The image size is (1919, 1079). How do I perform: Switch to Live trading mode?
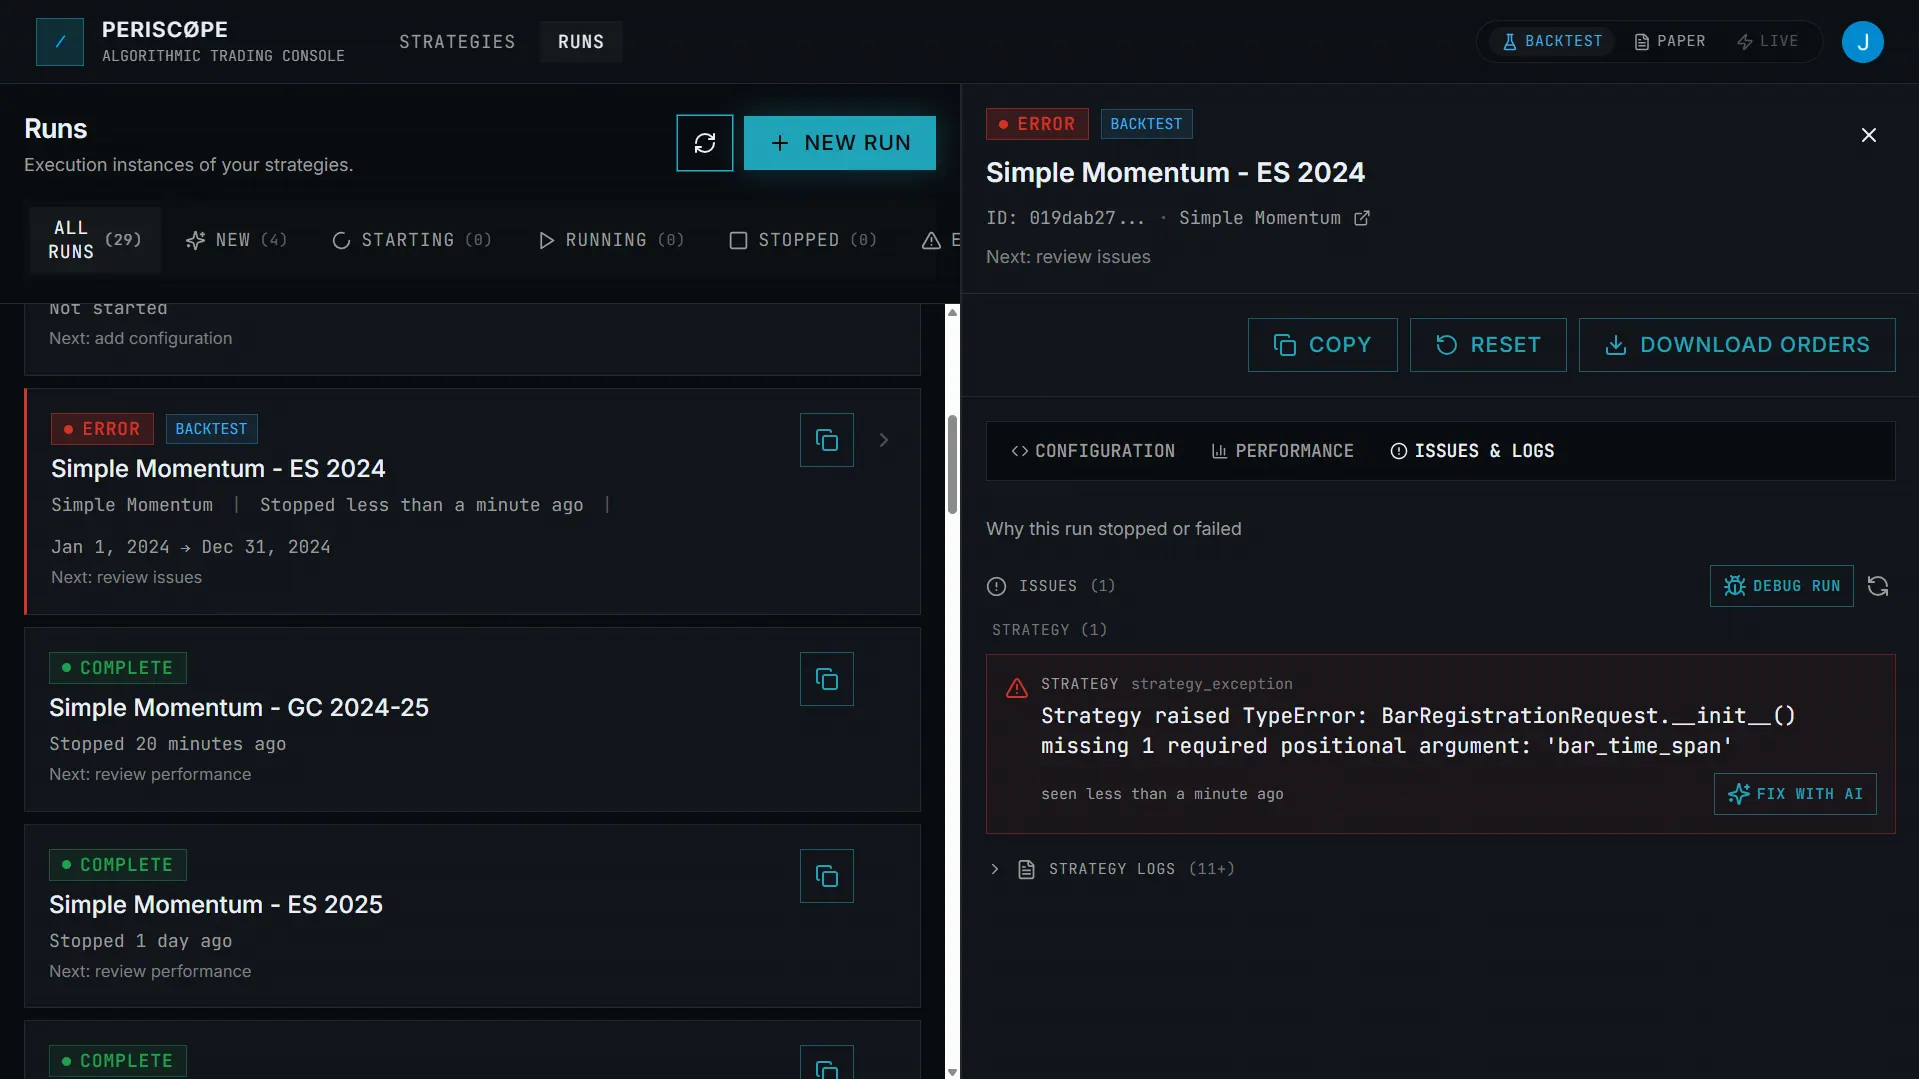coord(1767,41)
